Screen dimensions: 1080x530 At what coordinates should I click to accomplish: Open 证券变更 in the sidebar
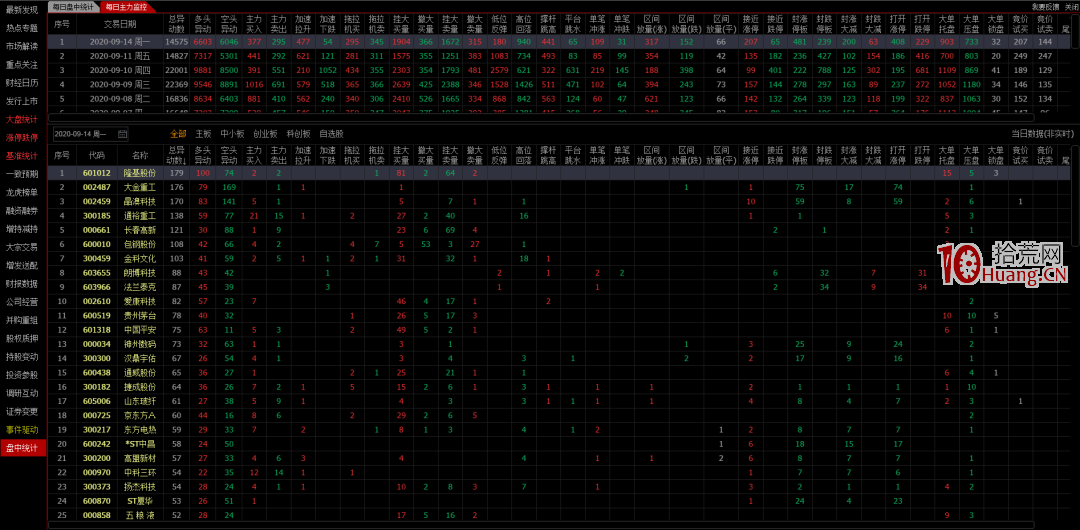pyautogui.click(x=23, y=411)
